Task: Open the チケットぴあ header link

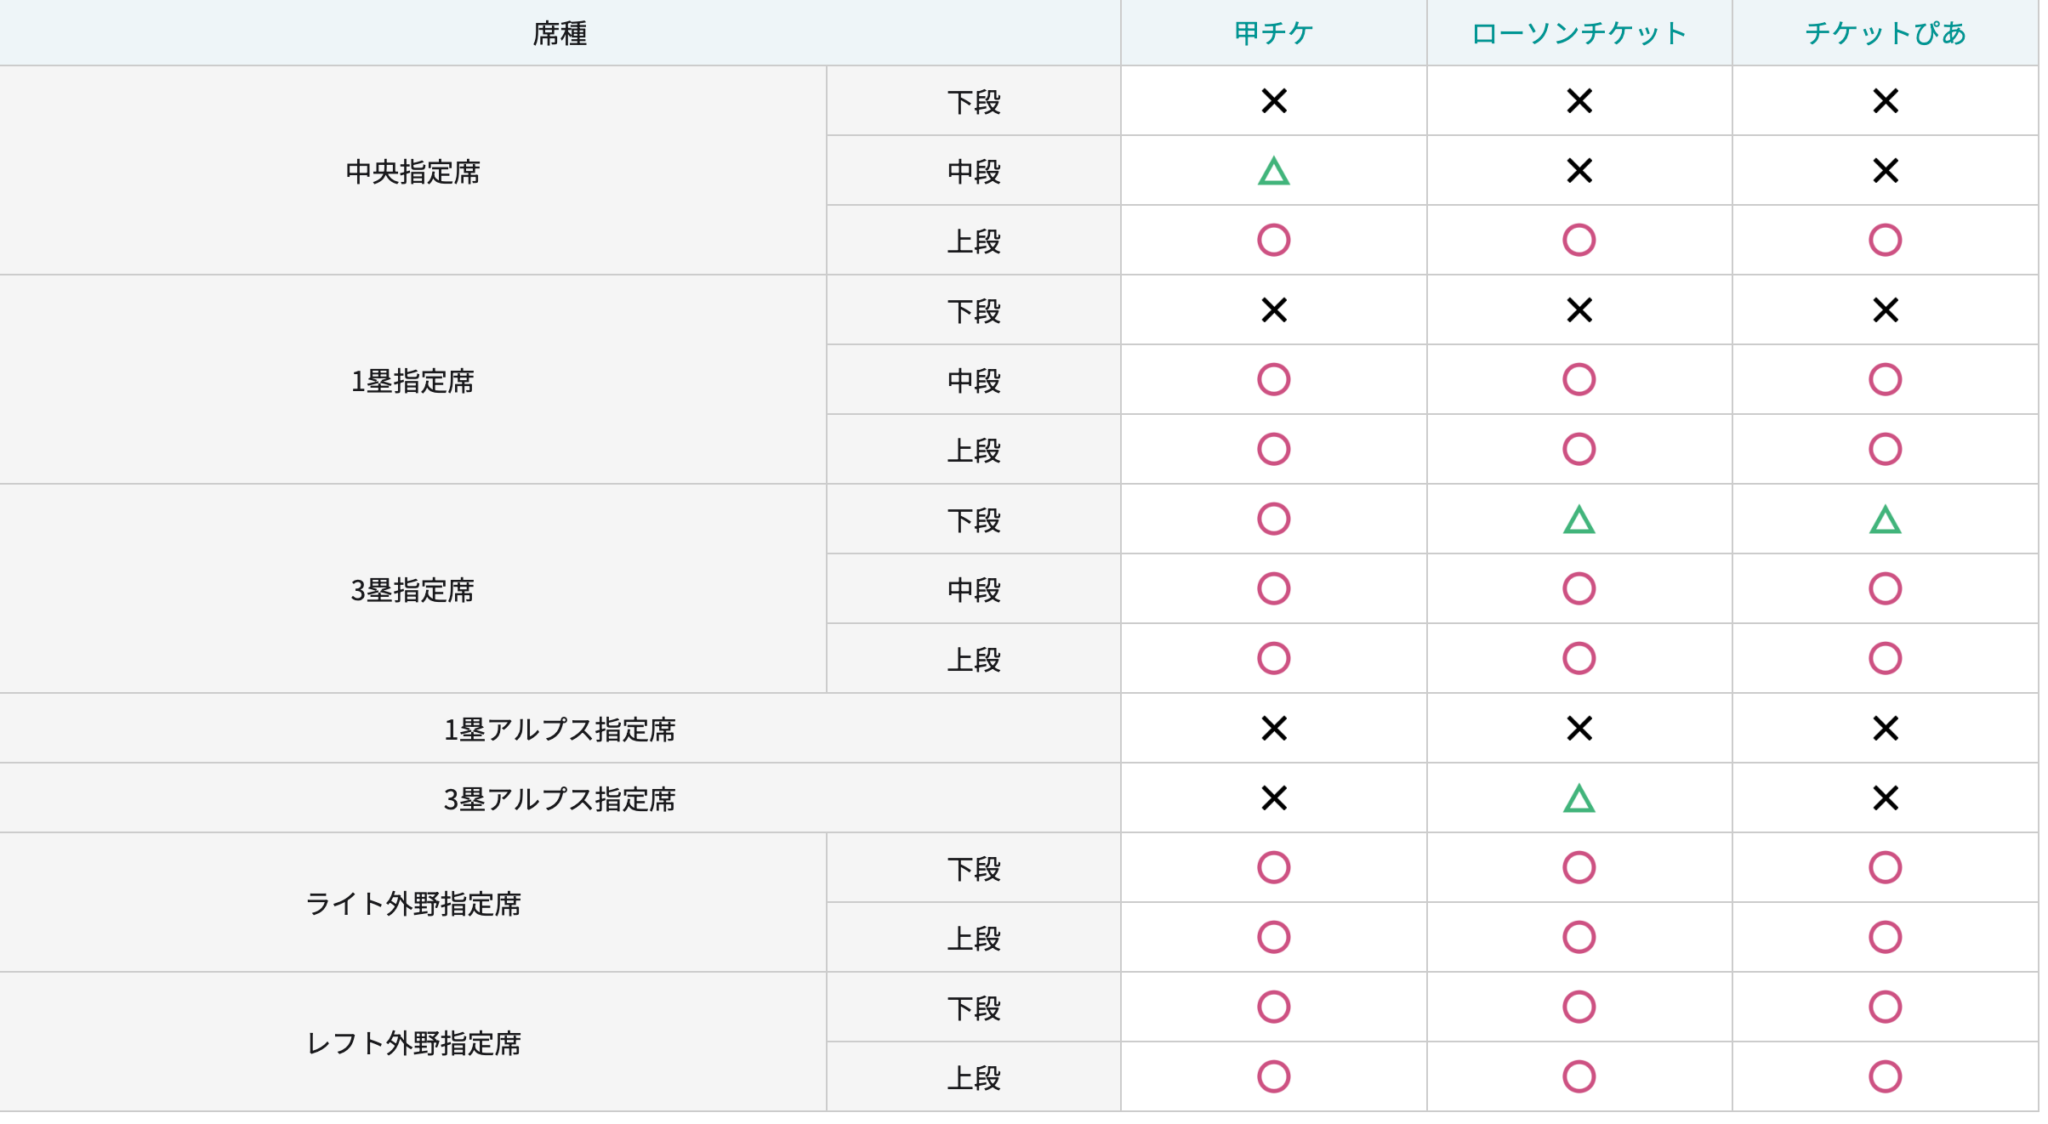Action: click(1884, 33)
